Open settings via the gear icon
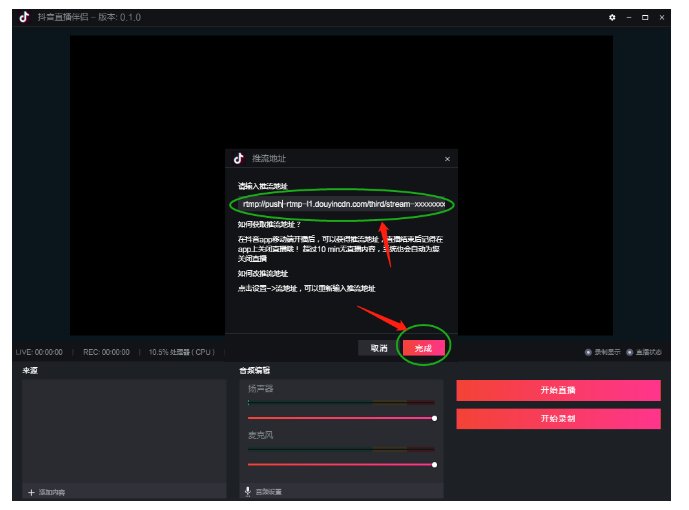This screenshot has width=689, height=510. coord(612,18)
